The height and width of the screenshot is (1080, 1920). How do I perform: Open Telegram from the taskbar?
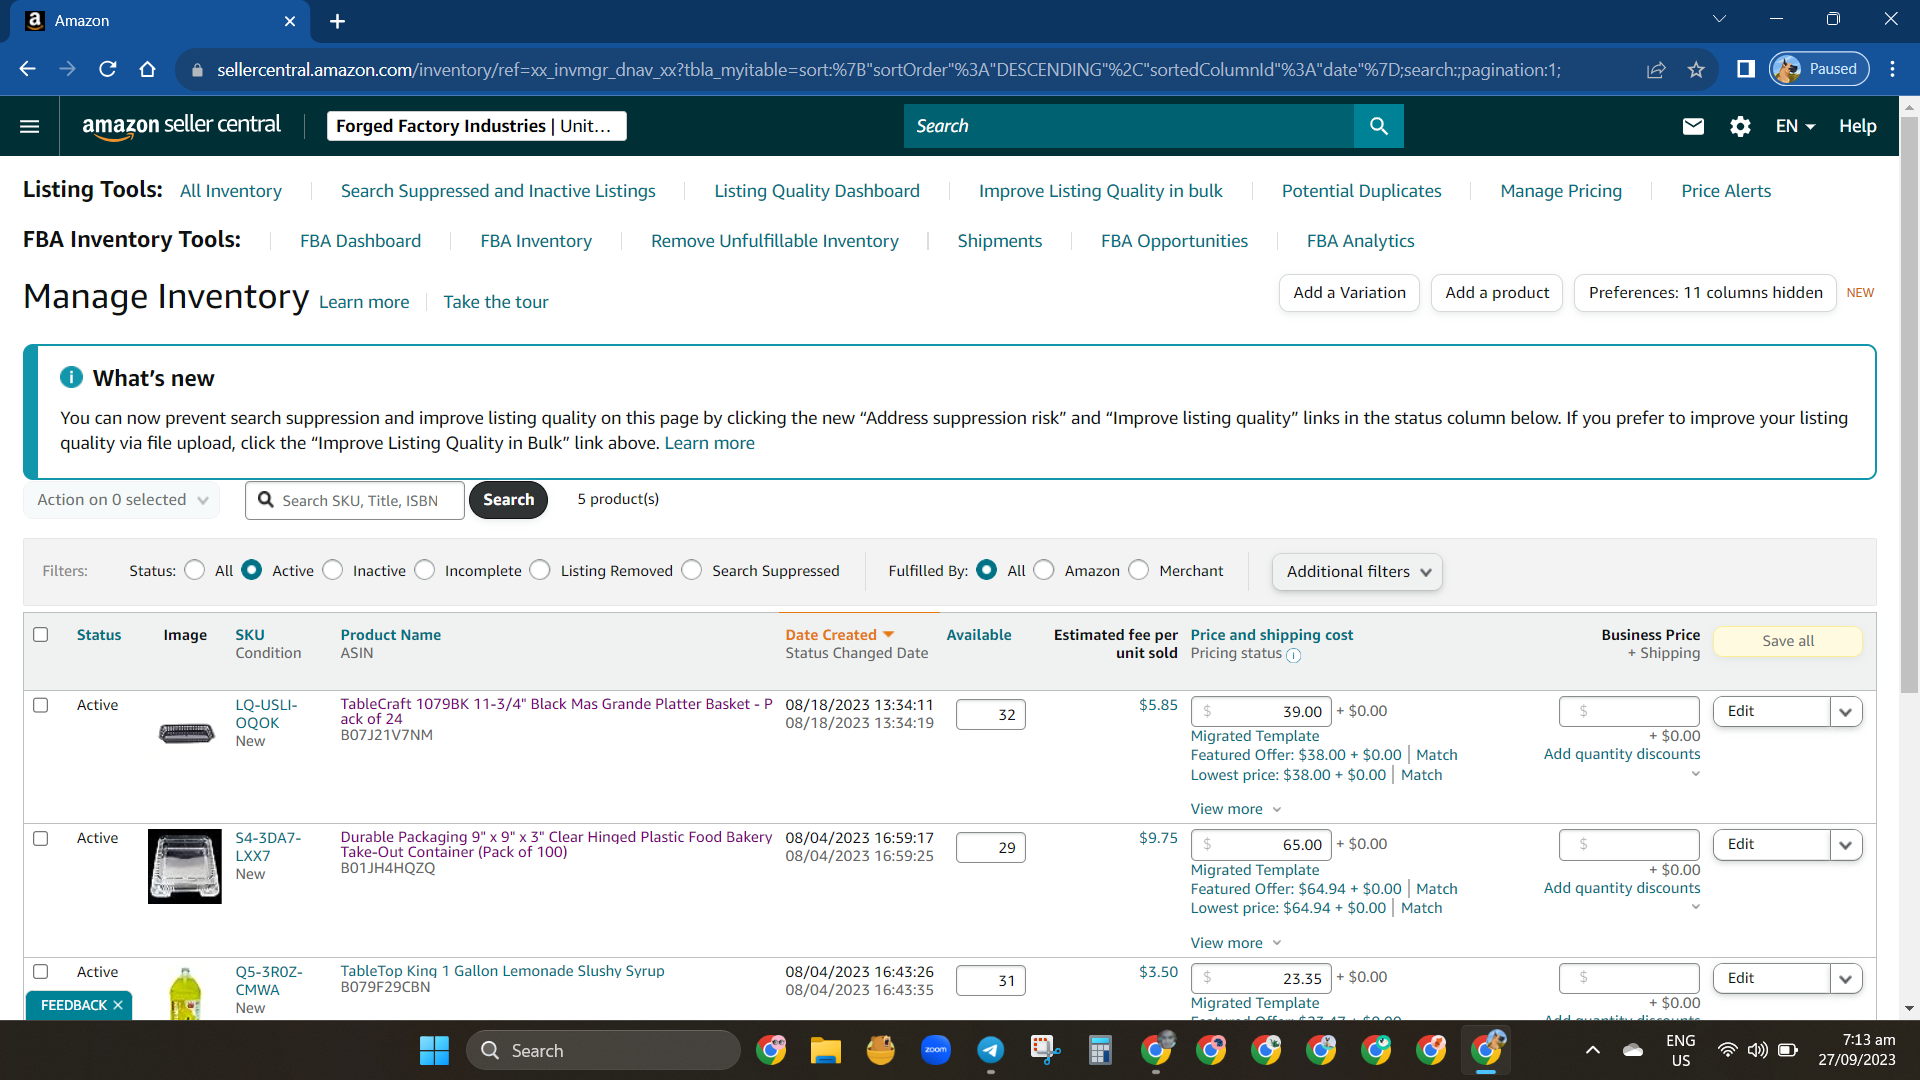990,1050
